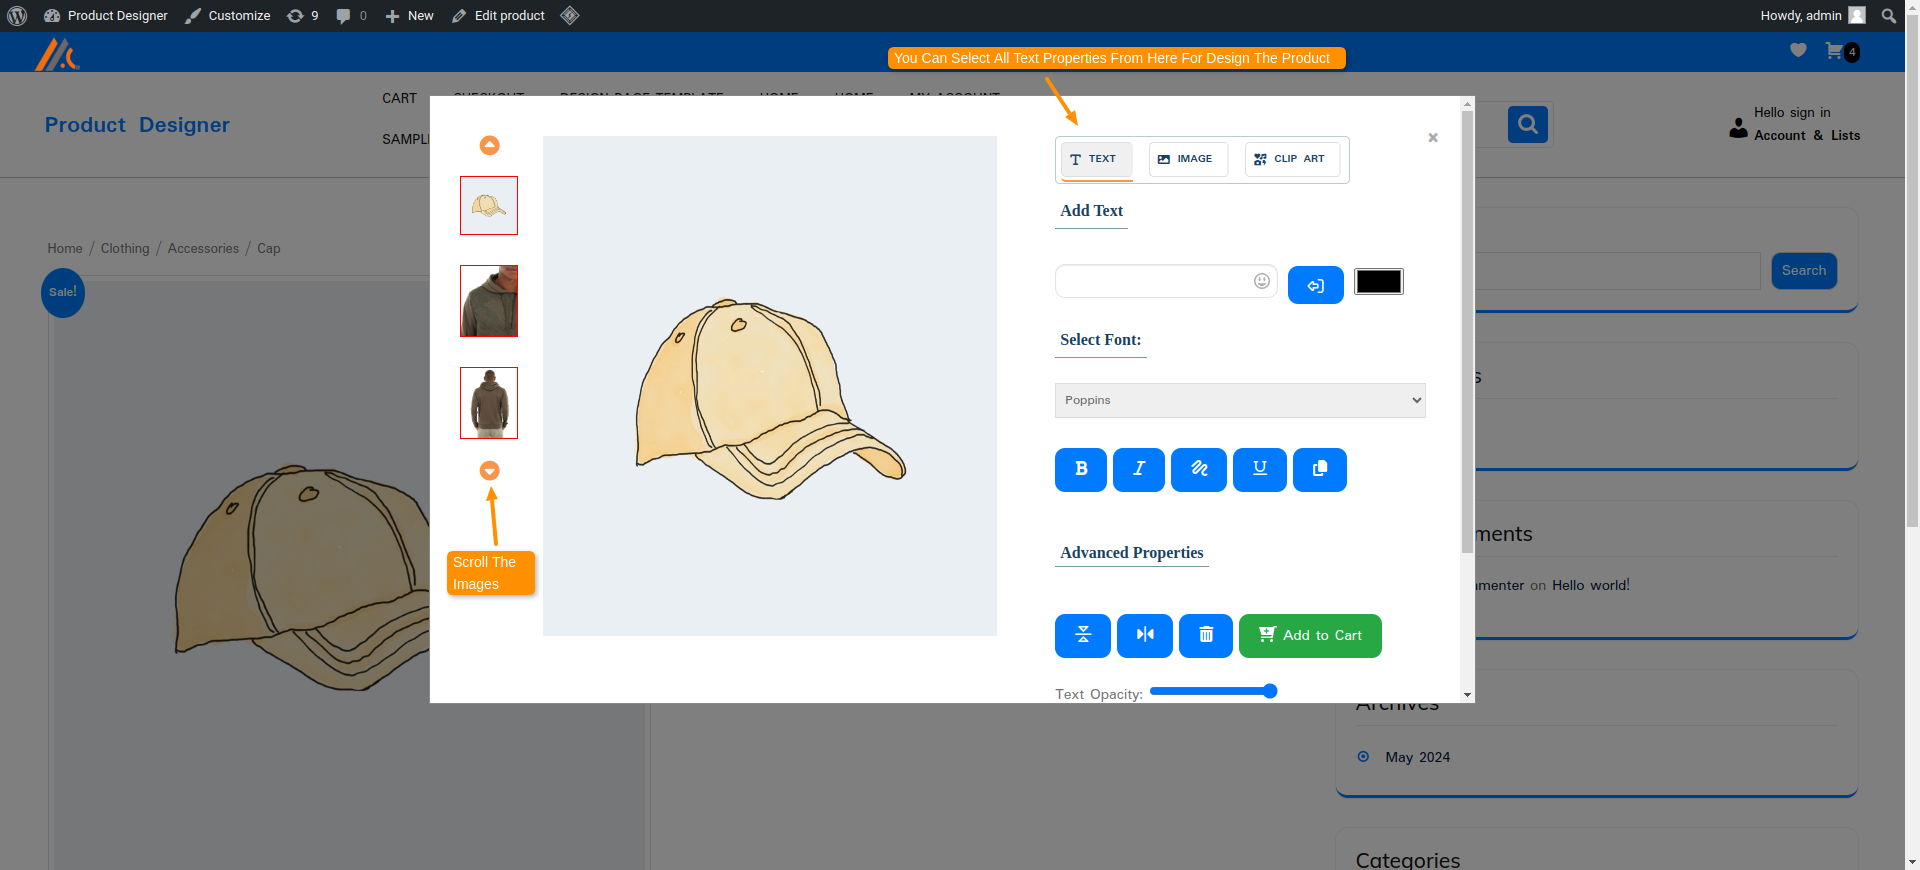Open the New content menu
The width and height of the screenshot is (1920, 870).
point(410,16)
